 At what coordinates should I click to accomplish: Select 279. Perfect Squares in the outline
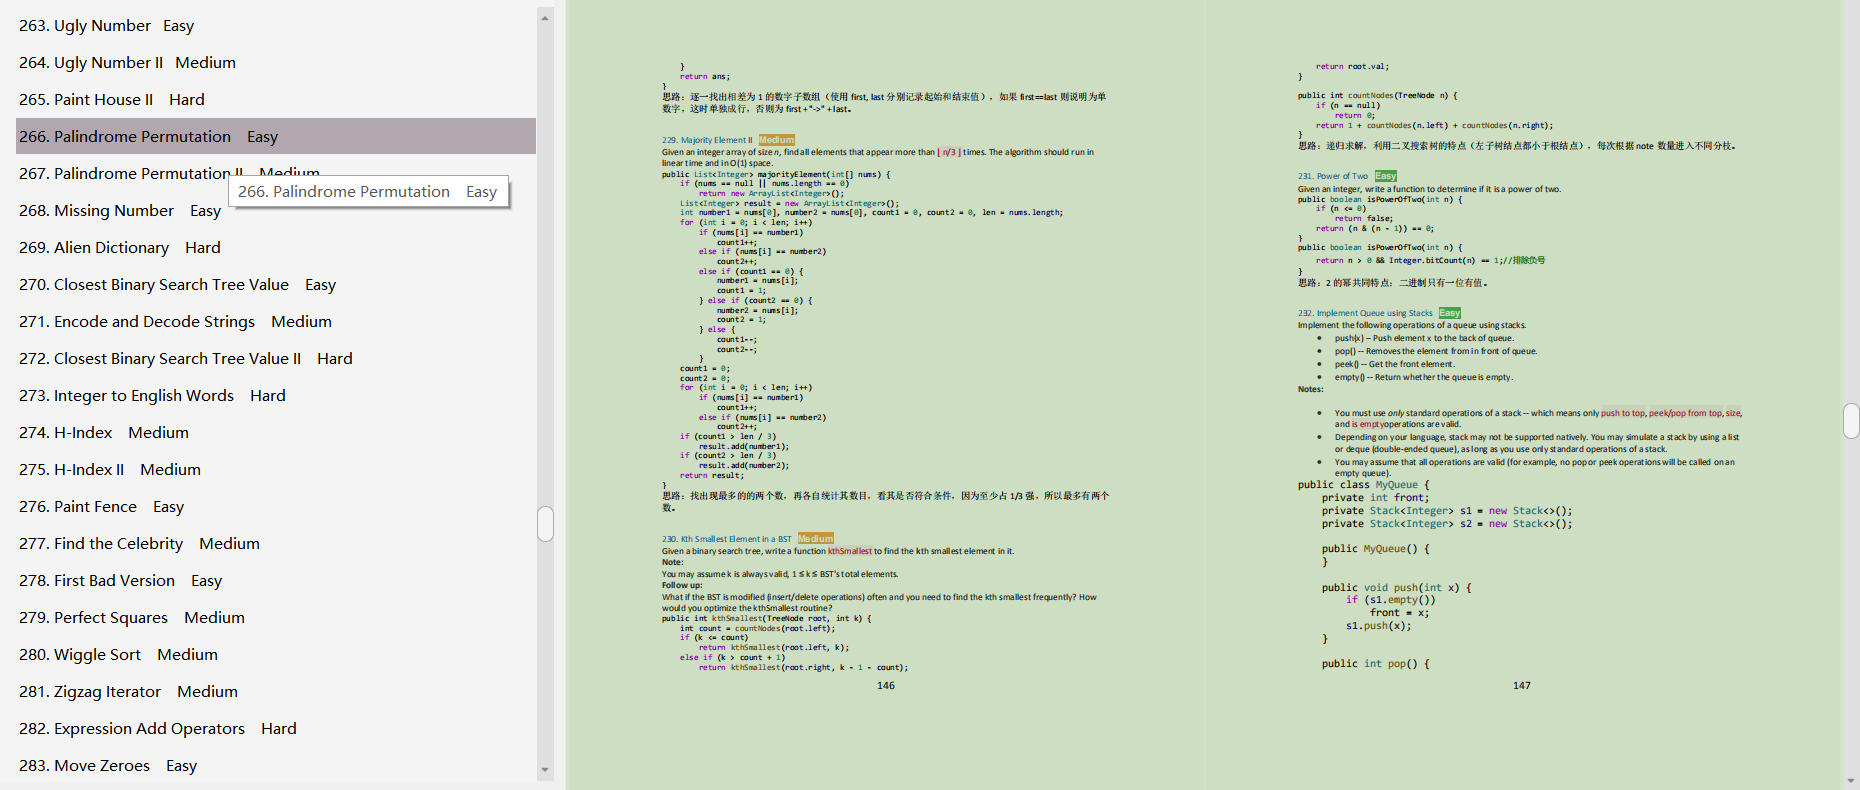pos(131,618)
